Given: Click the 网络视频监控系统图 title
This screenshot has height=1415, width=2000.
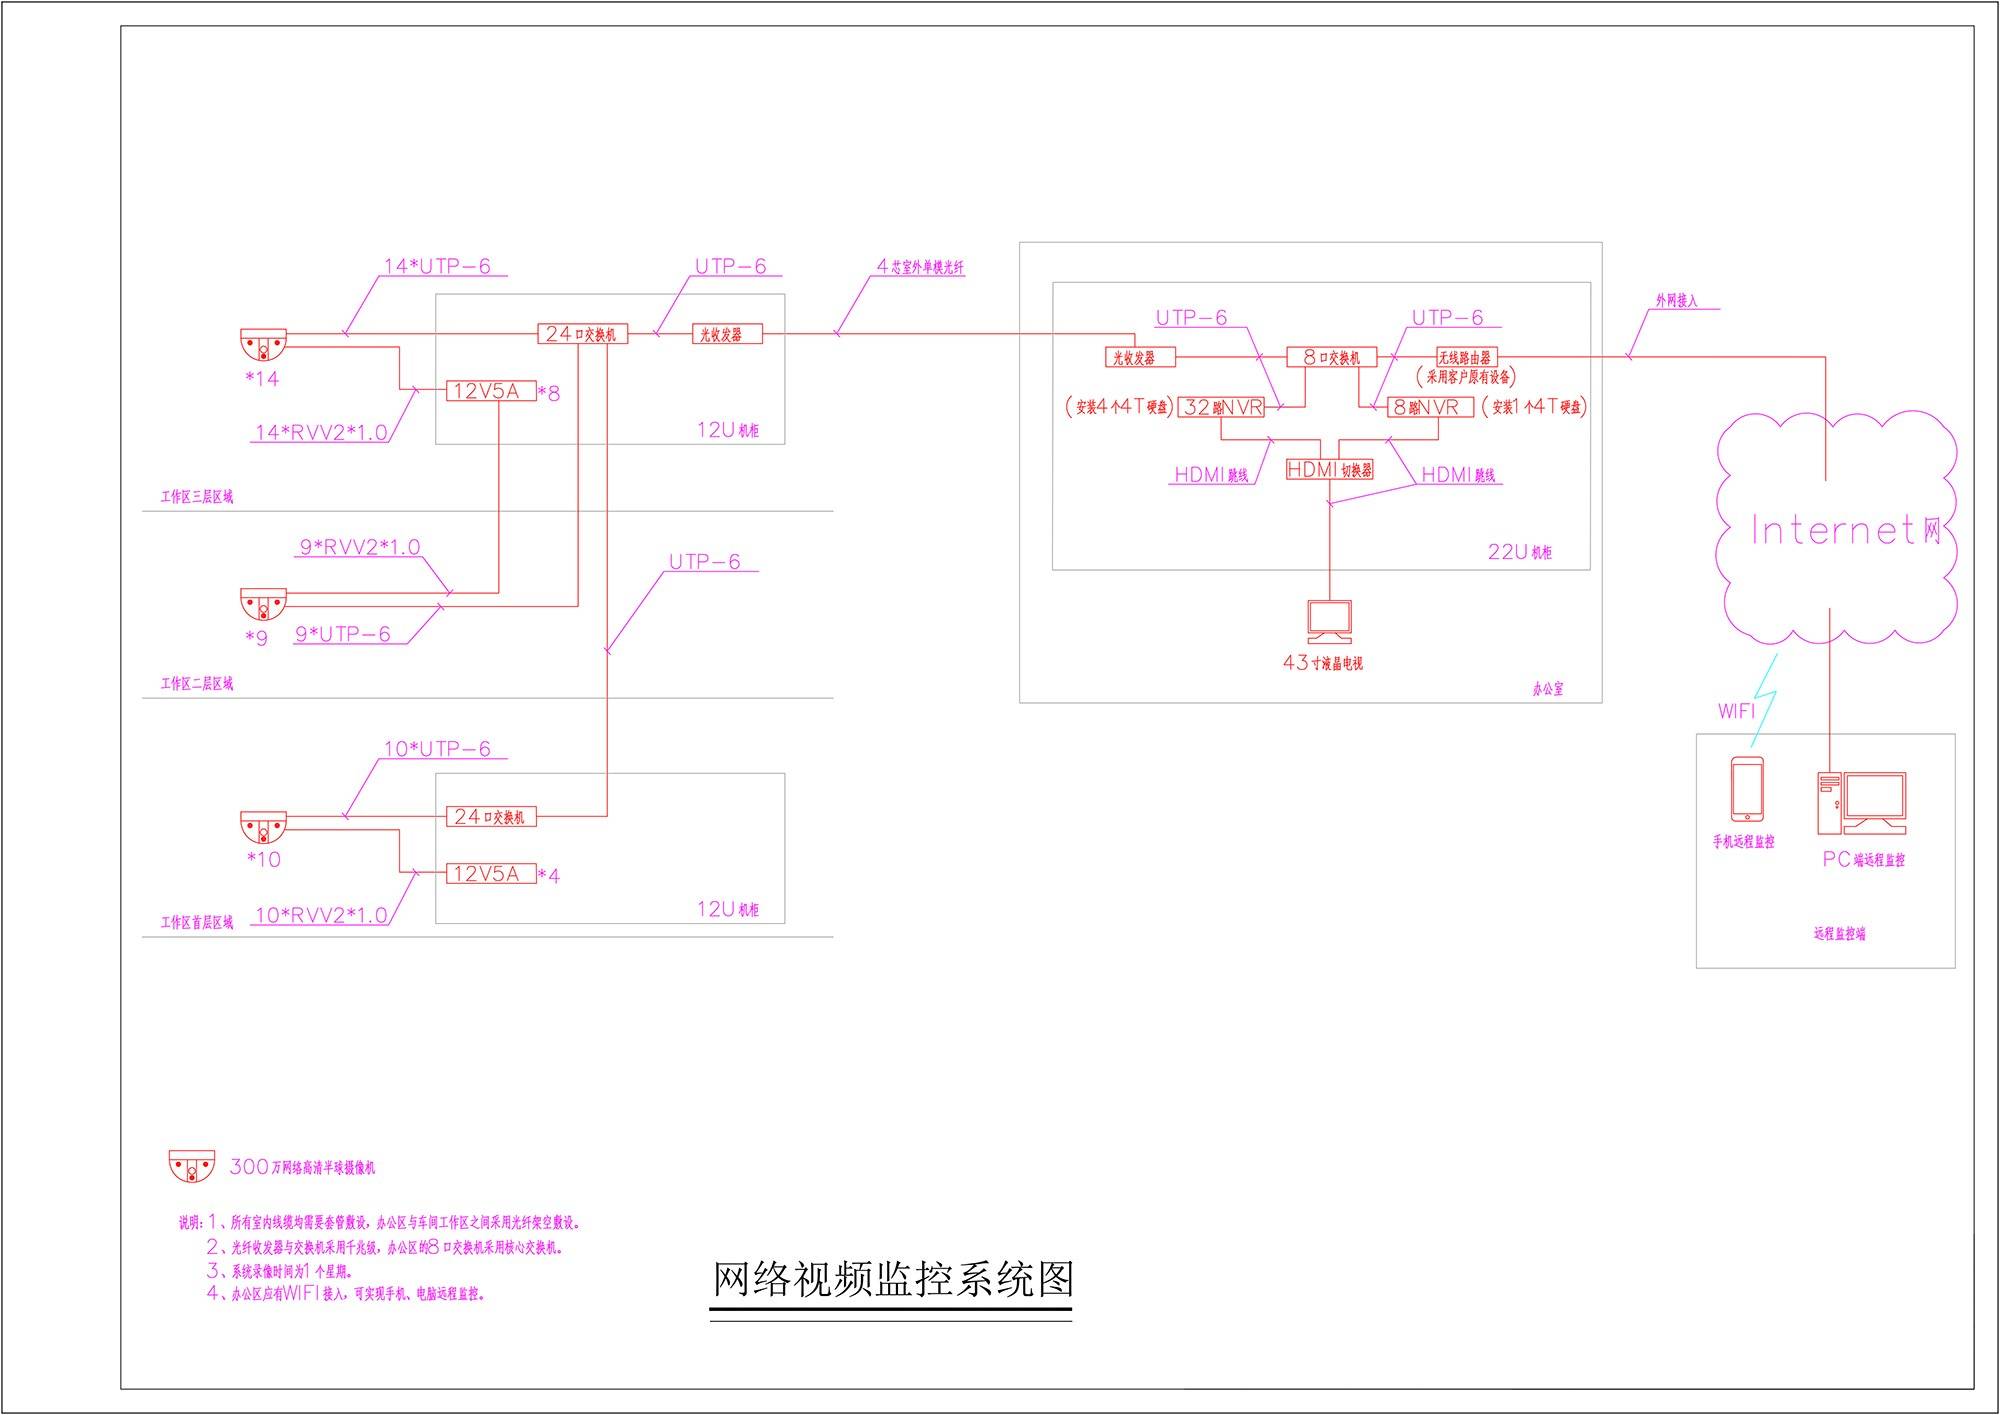Looking at the screenshot, I should (893, 1280).
